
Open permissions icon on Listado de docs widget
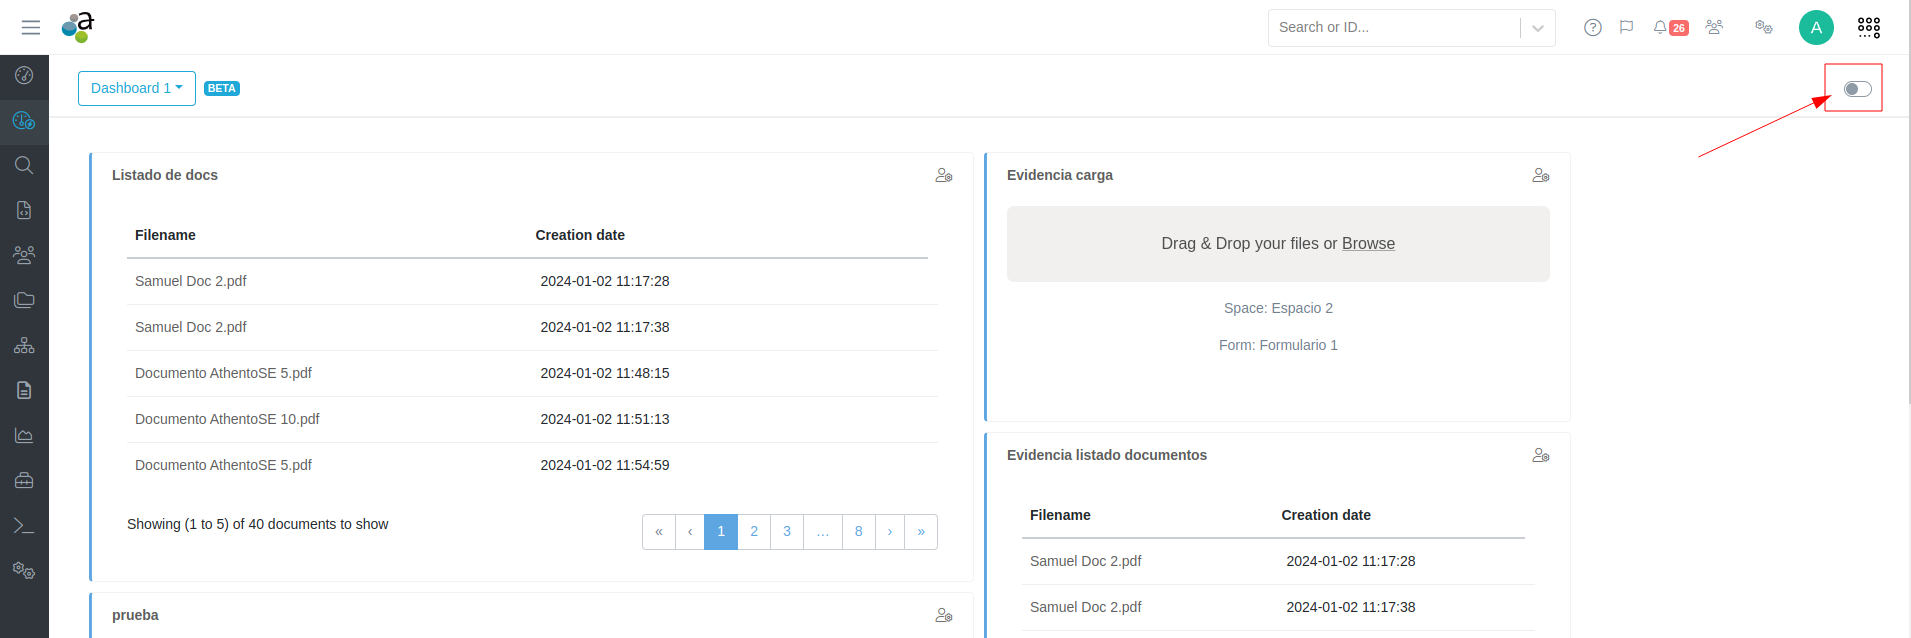(943, 175)
